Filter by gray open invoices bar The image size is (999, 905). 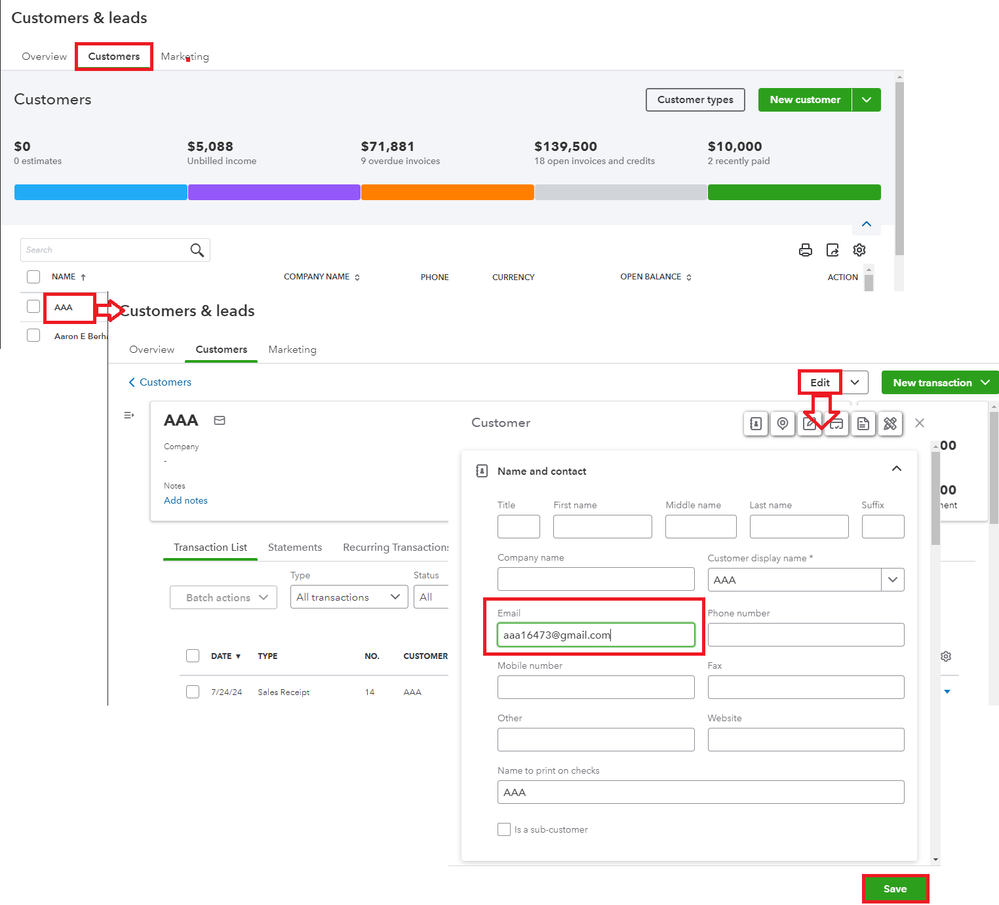(621, 192)
